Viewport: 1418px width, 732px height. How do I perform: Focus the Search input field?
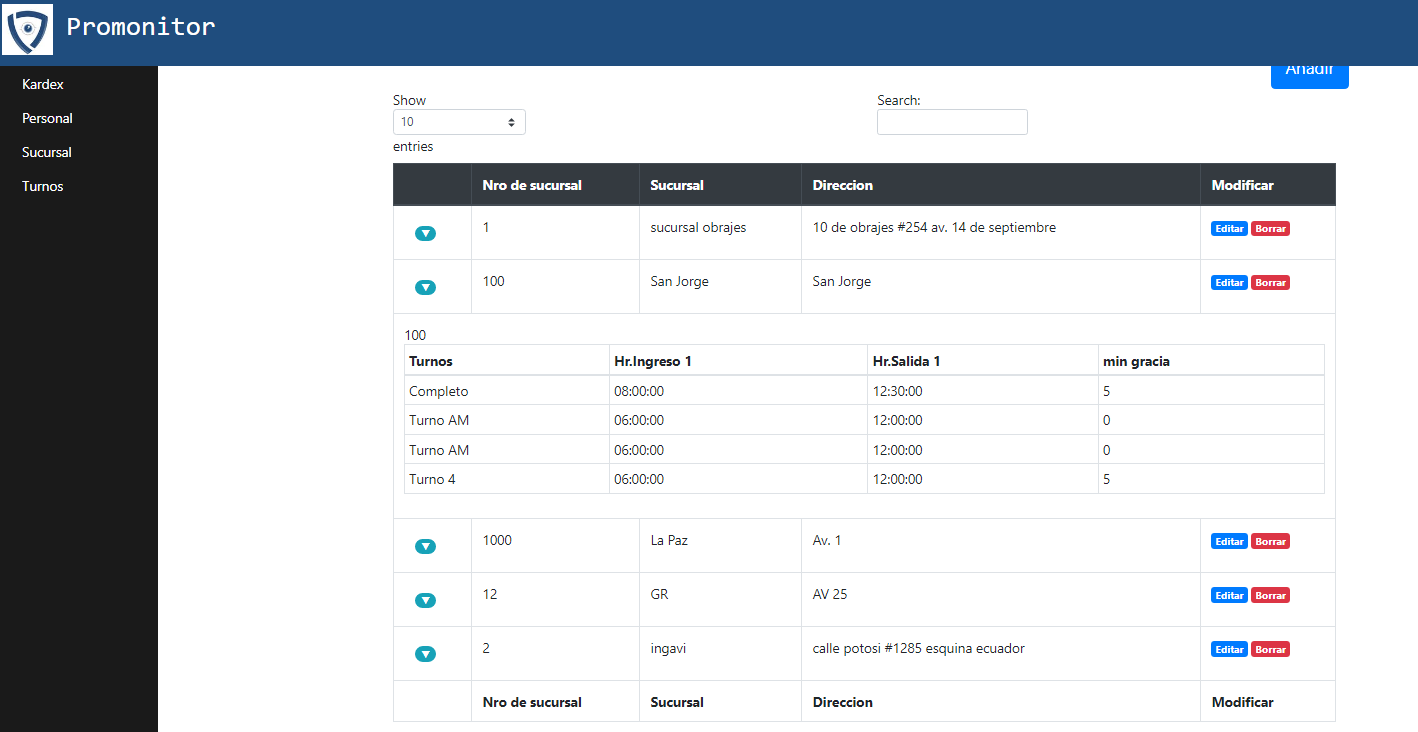click(x=952, y=122)
